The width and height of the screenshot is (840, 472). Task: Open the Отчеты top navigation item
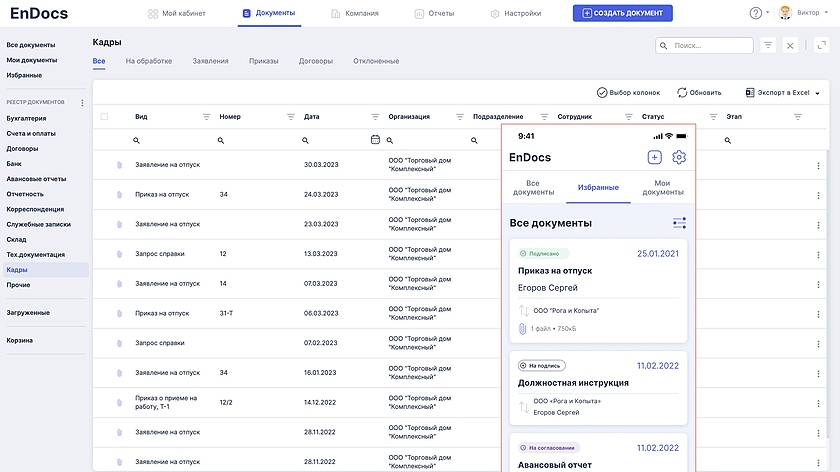pos(432,13)
